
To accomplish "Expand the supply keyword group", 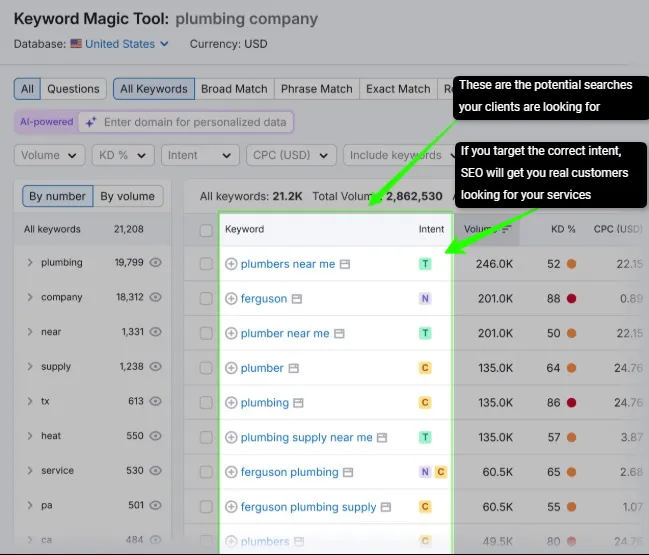I will (x=30, y=367).
